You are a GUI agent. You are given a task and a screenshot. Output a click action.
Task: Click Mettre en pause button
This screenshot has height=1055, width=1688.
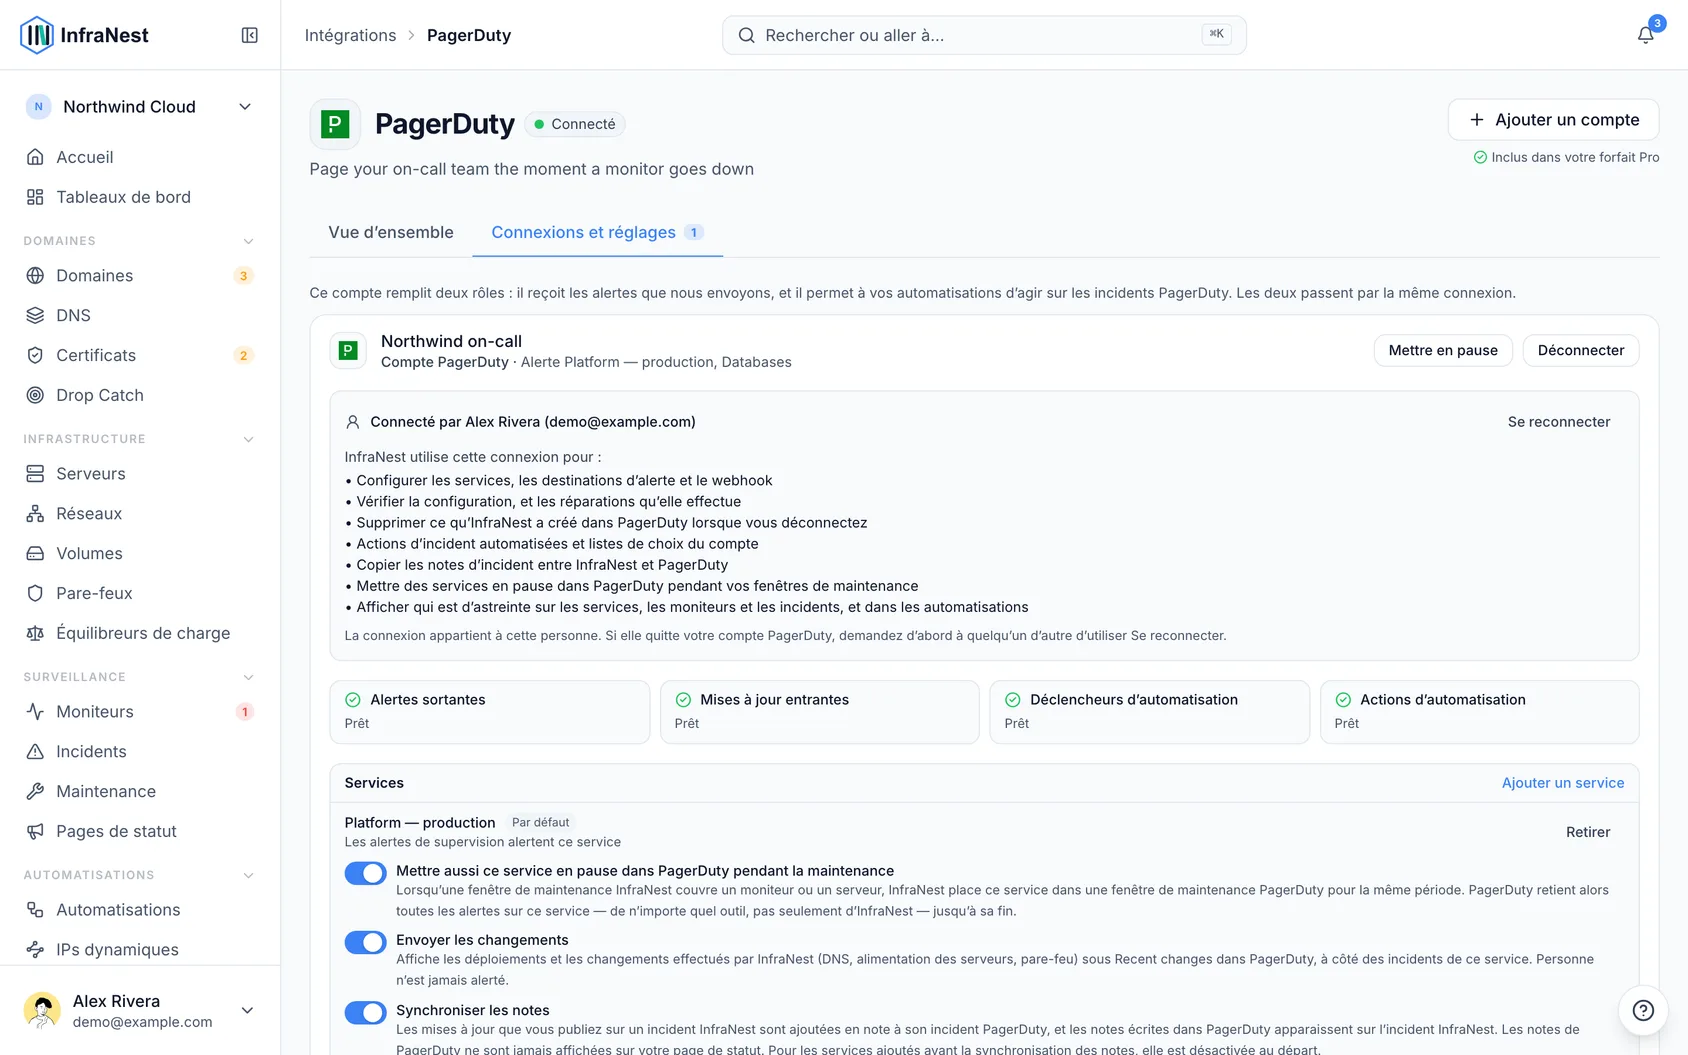[1443, 350]
